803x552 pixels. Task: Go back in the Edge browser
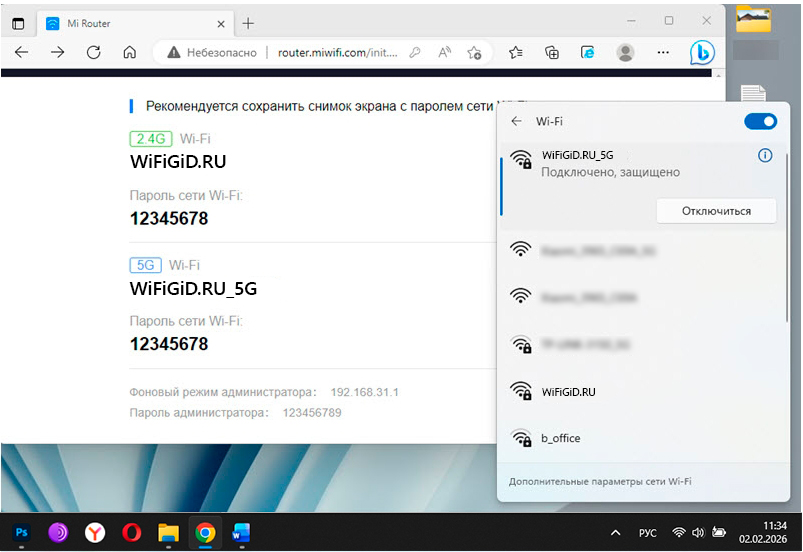click(22, 52)
